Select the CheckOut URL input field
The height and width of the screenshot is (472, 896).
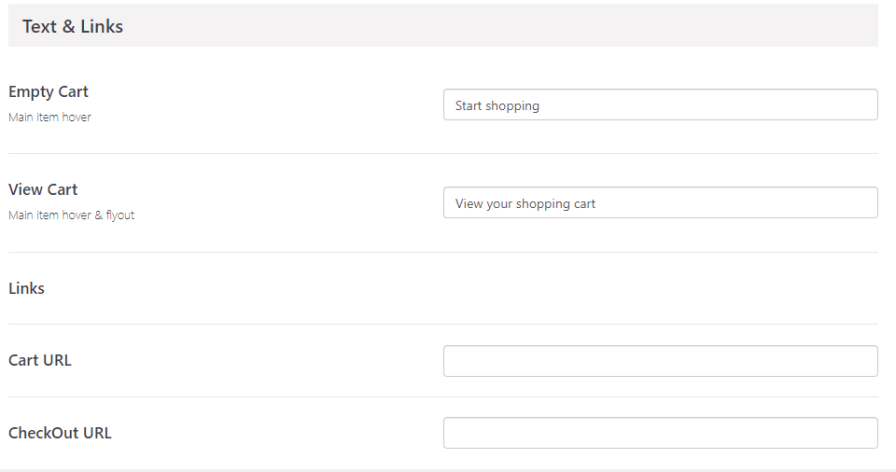pyautogui.click(x=660, y=433)
